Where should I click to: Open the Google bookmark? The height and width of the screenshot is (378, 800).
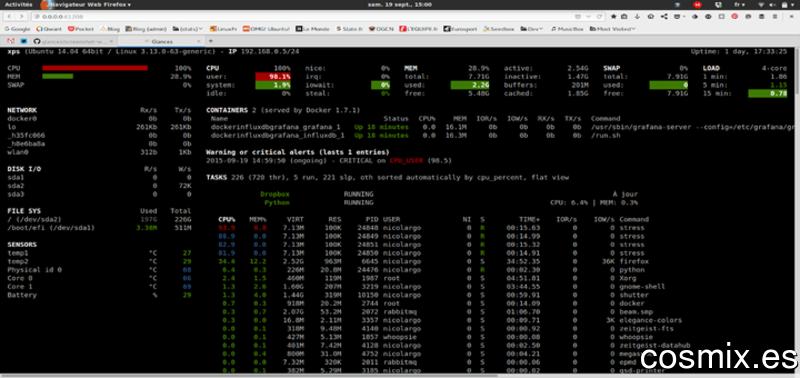point(17,29)
